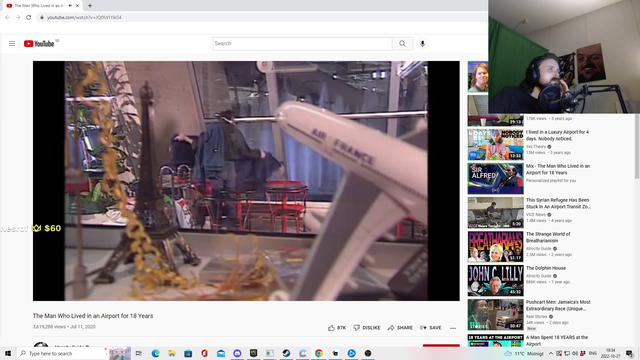640x360 pixels.
Task: Reload the page with the refresh button
Action: coord(29,18)
